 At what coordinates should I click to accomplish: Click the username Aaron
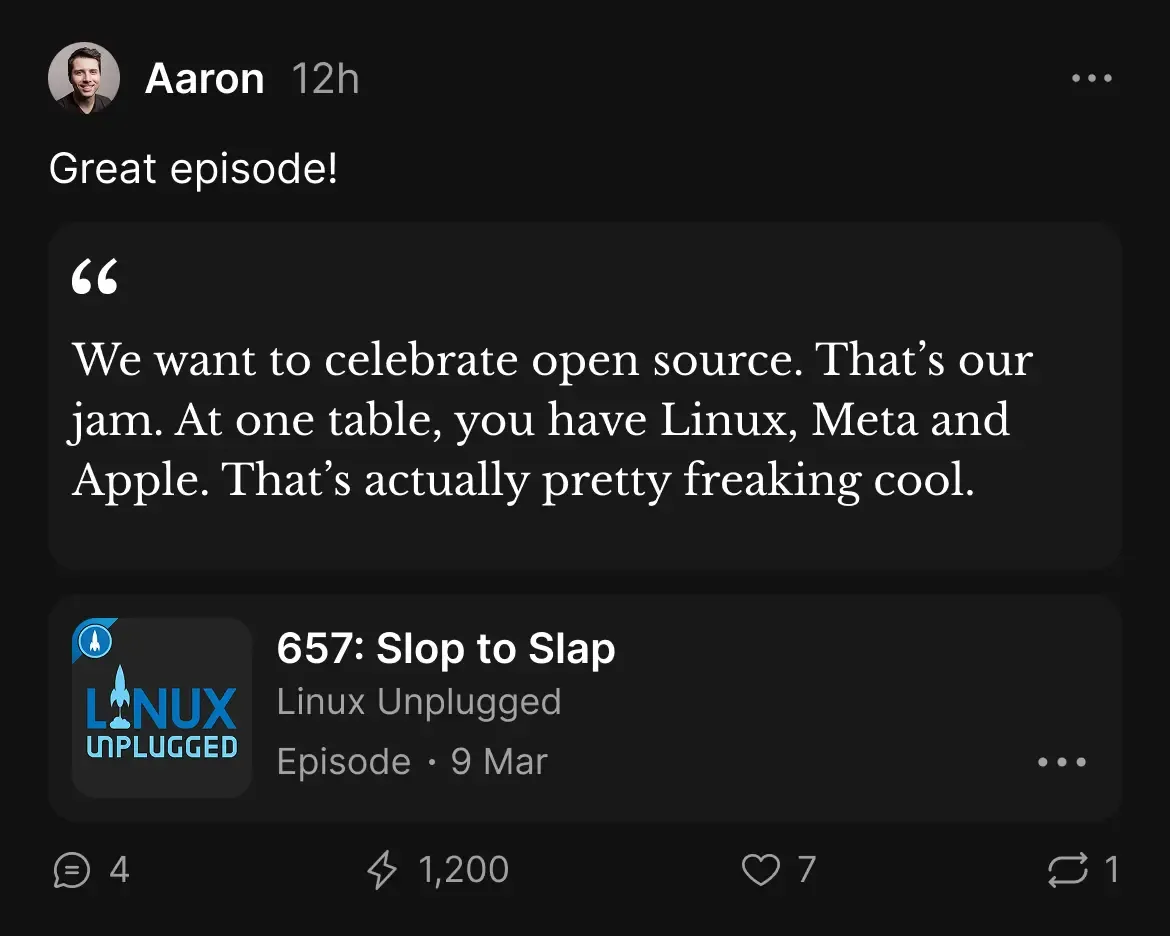204,78
